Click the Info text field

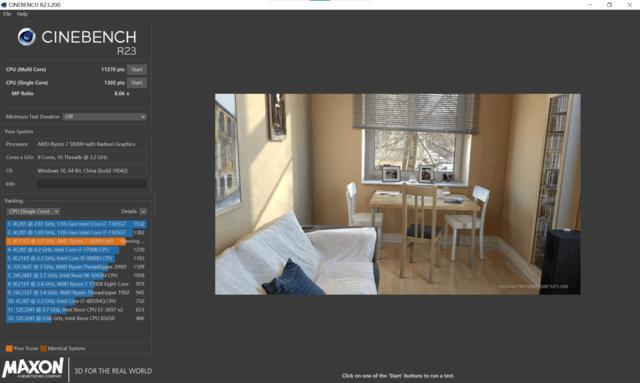(92, 184)
